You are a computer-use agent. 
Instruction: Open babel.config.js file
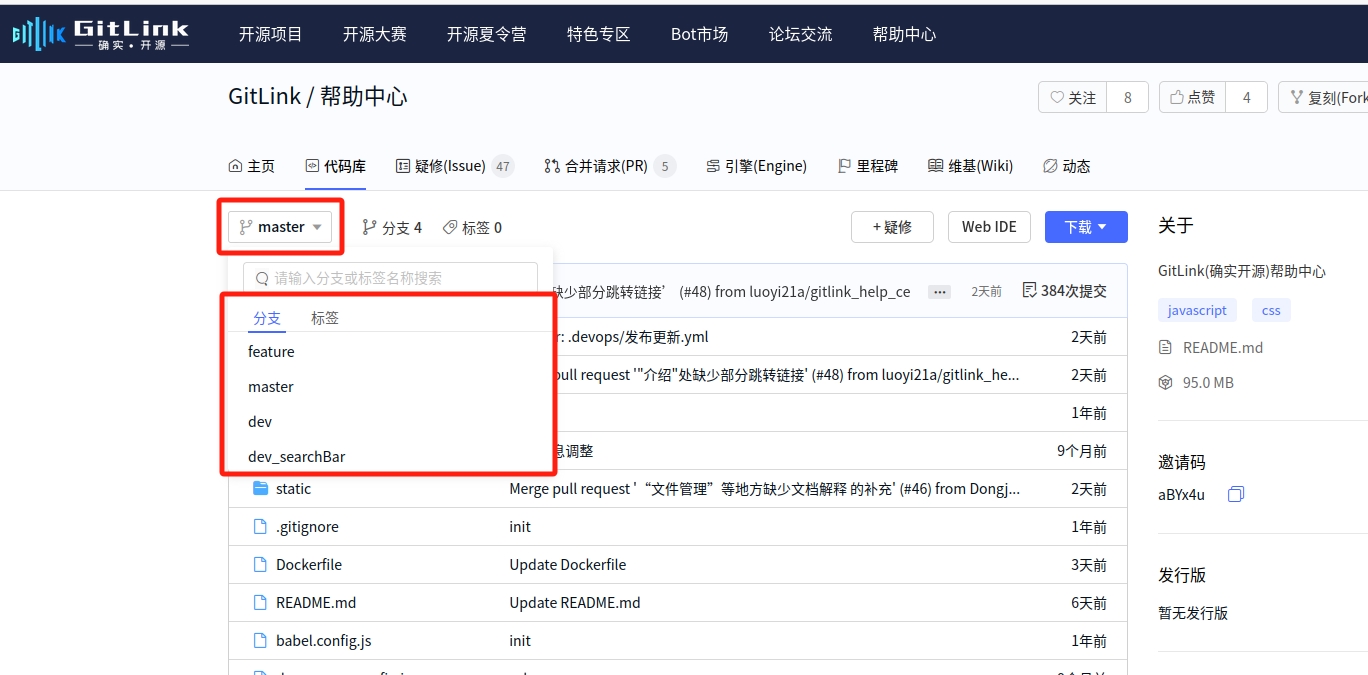[324, 641]
